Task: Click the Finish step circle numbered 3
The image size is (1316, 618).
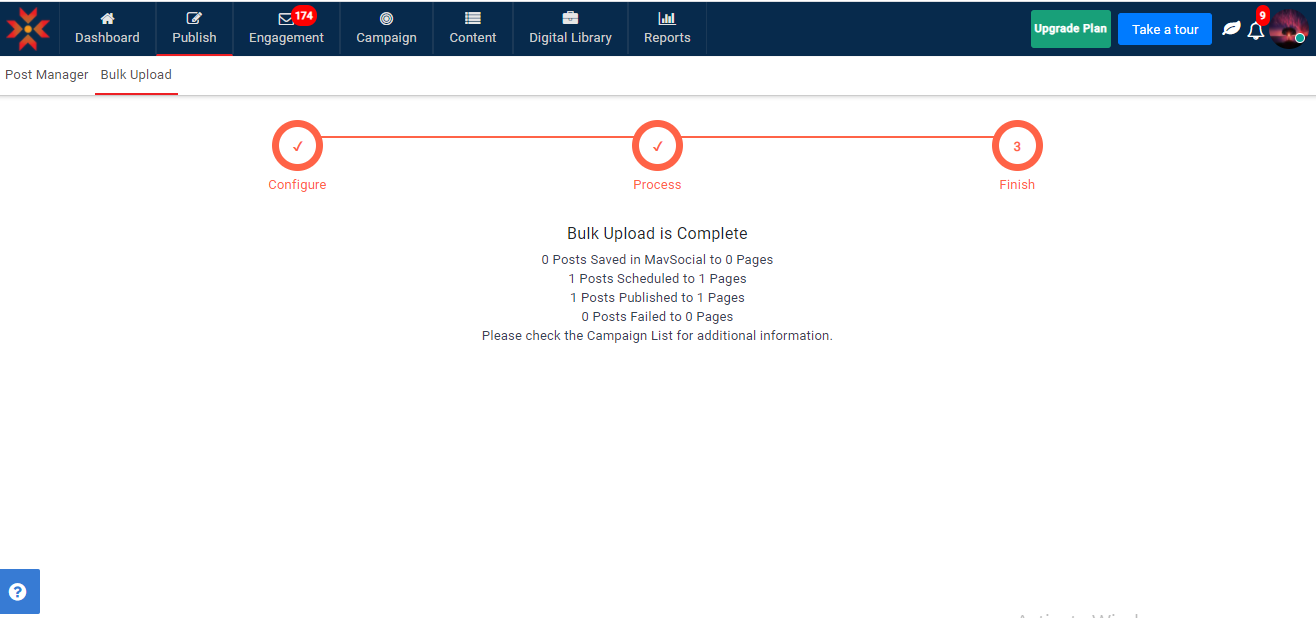Action: click(1017, 145)
